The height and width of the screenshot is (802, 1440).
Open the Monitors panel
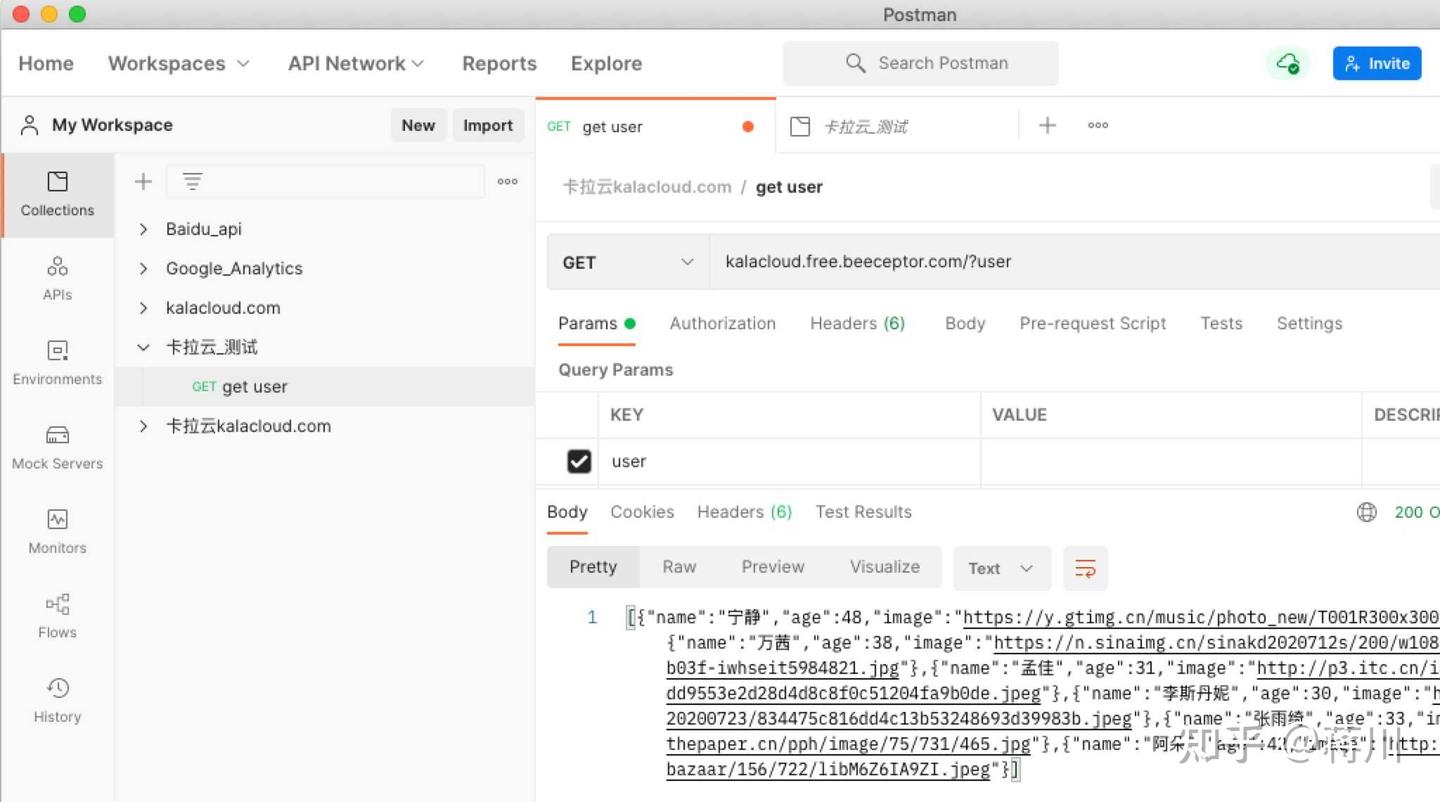(56, 531)
